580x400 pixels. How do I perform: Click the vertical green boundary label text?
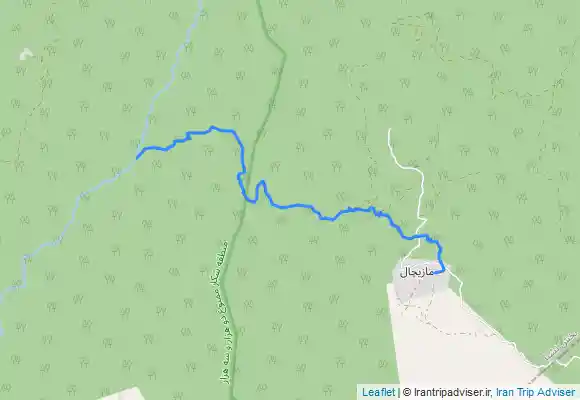(x=223, y=312)
